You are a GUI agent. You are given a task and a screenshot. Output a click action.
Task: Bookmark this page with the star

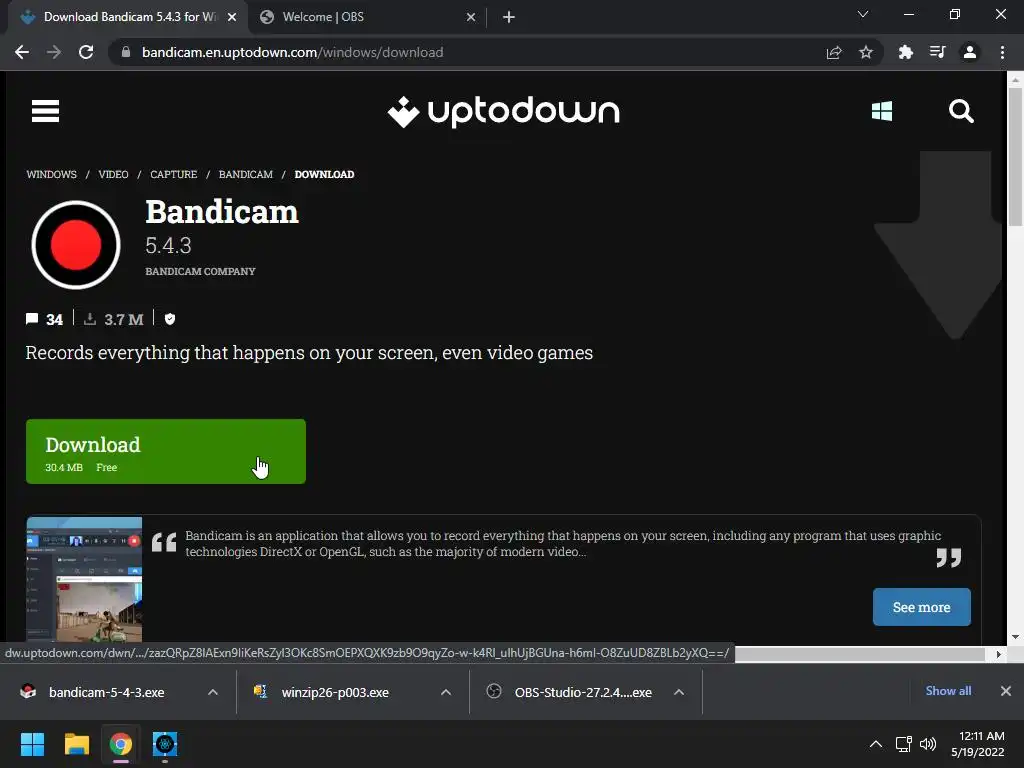(866, 52)
